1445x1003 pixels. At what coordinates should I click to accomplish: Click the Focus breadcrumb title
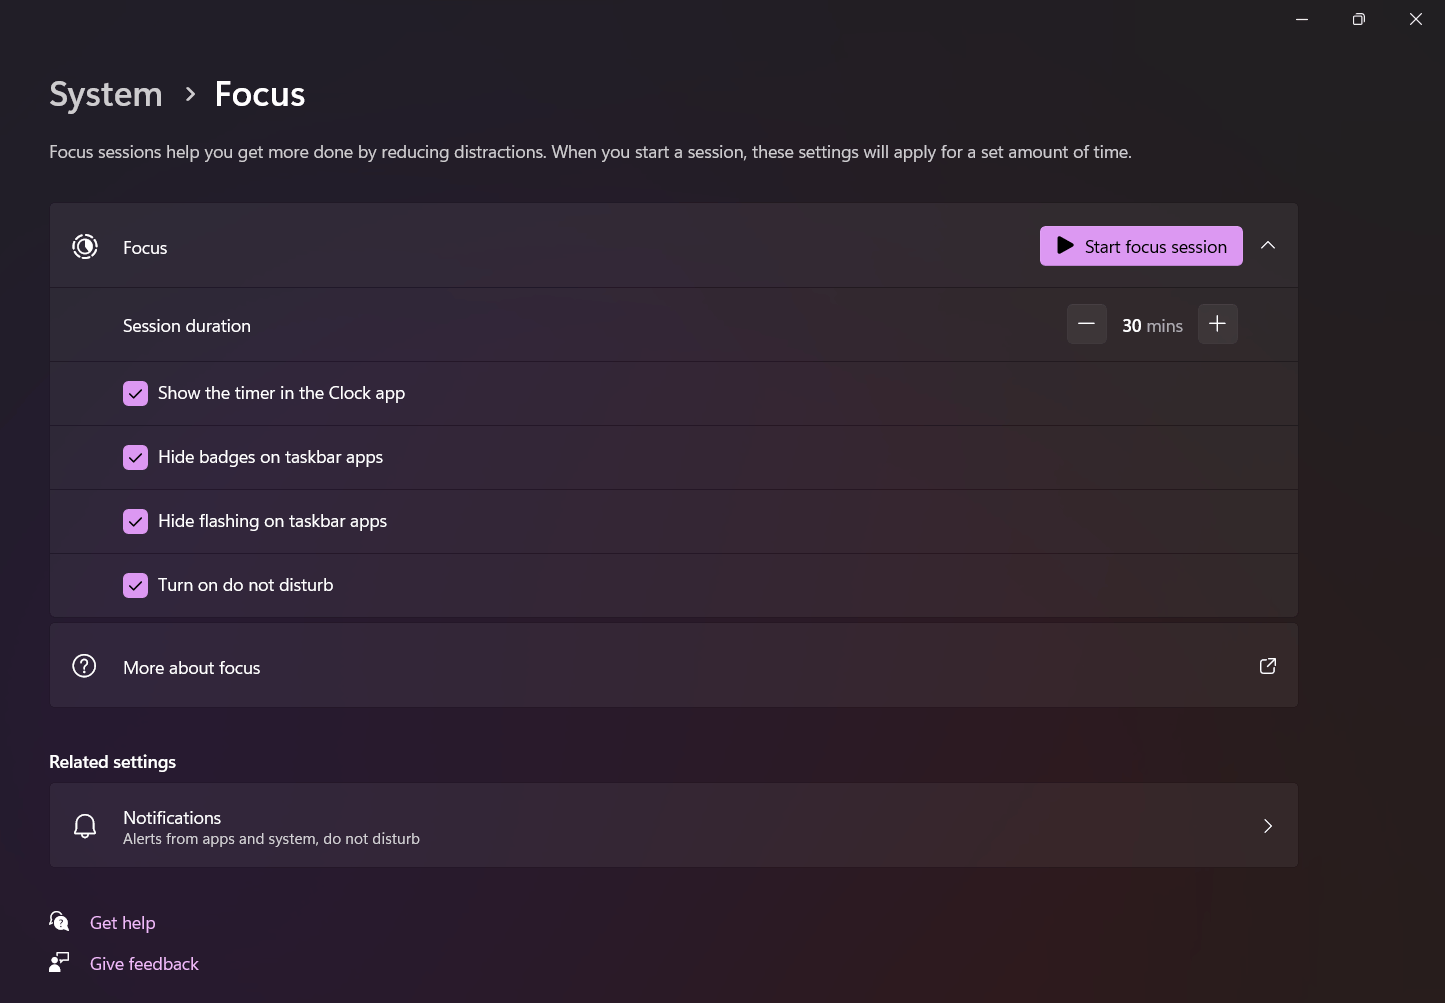point(260,94)
